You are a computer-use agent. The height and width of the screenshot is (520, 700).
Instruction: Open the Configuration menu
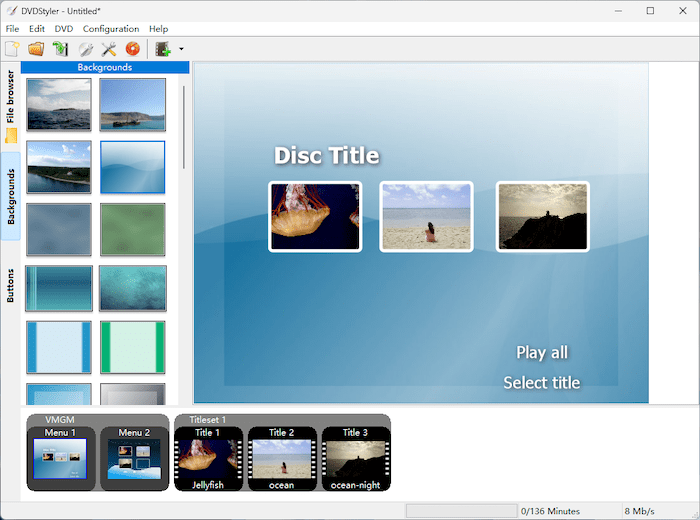111,29
